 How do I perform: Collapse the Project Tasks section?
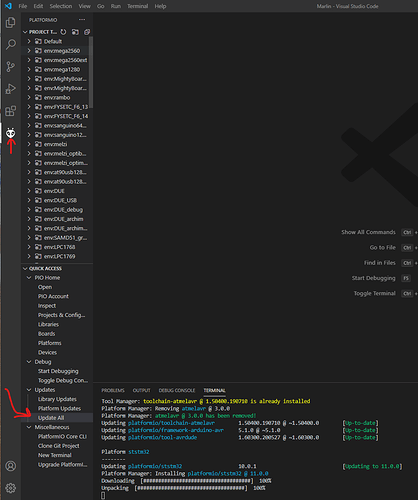coord(25,32)
